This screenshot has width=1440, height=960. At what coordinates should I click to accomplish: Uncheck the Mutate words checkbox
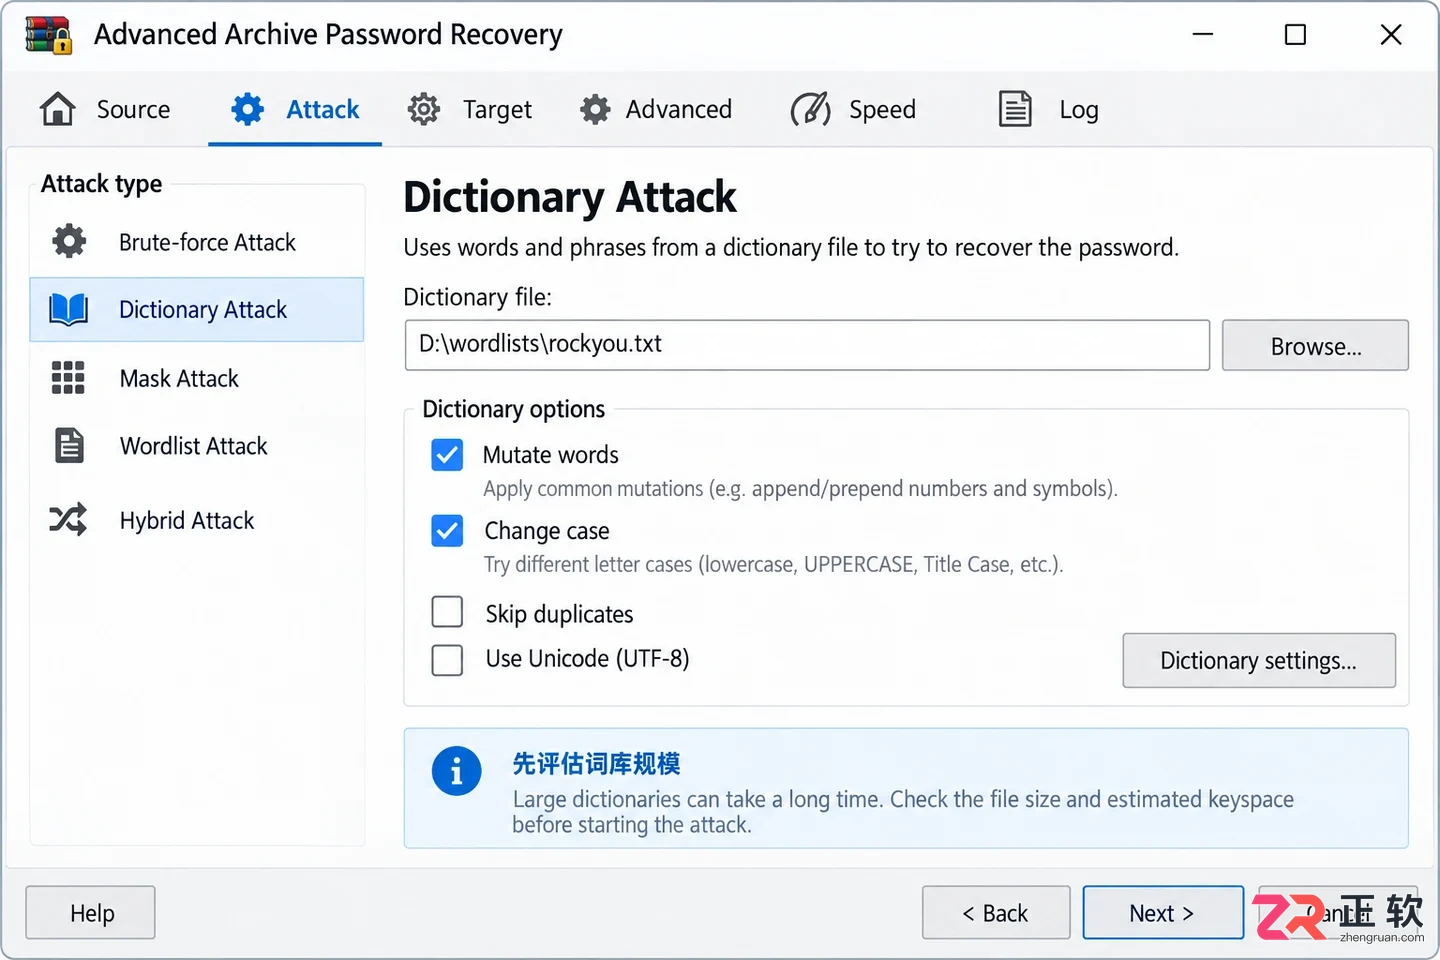click(x=447, y=455)
